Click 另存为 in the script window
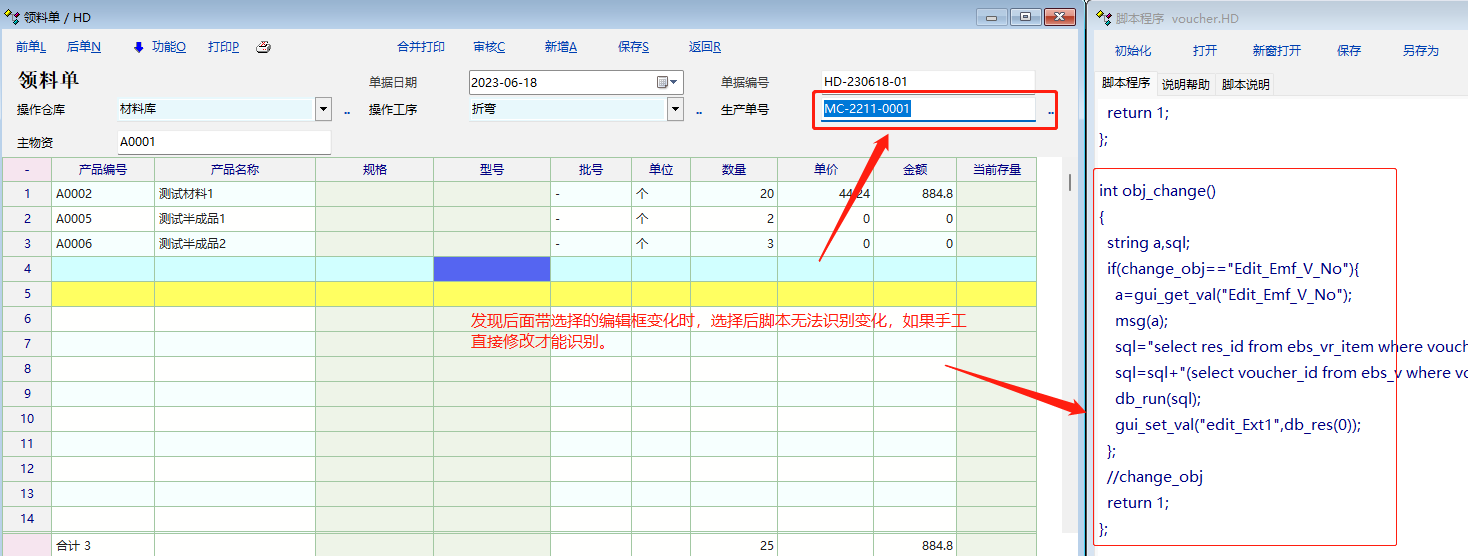The image size is (1468, 556). [x=1420, y=51]
